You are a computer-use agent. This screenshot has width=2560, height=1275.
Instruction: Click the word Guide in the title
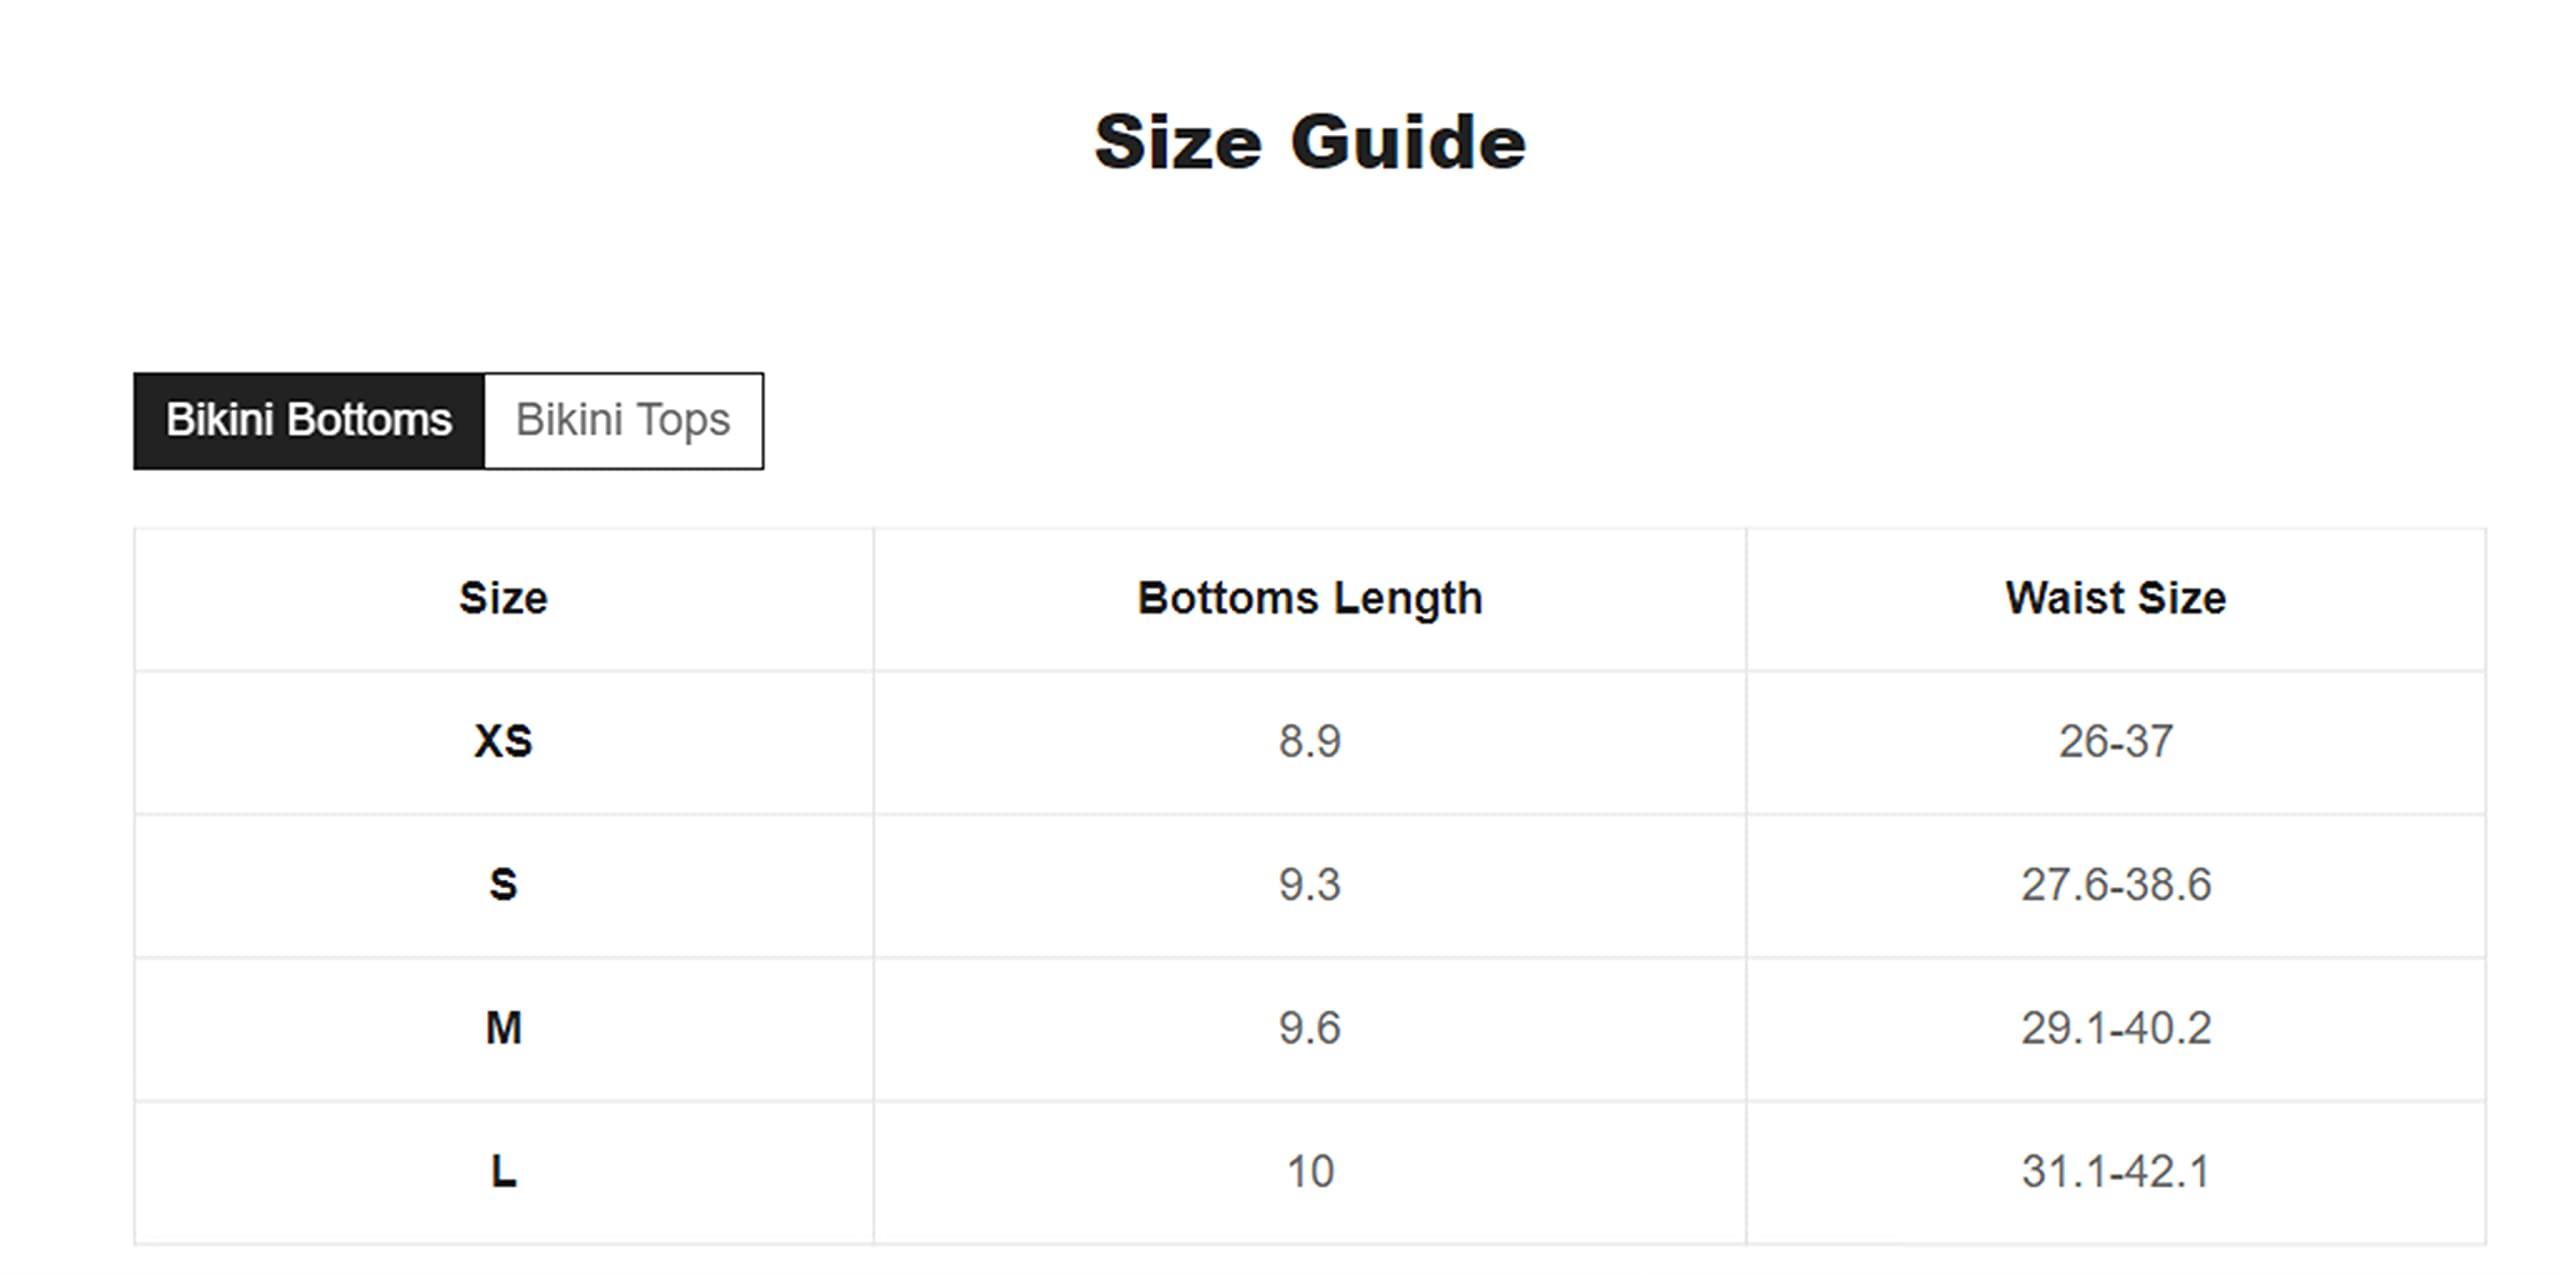point(1408,143)
